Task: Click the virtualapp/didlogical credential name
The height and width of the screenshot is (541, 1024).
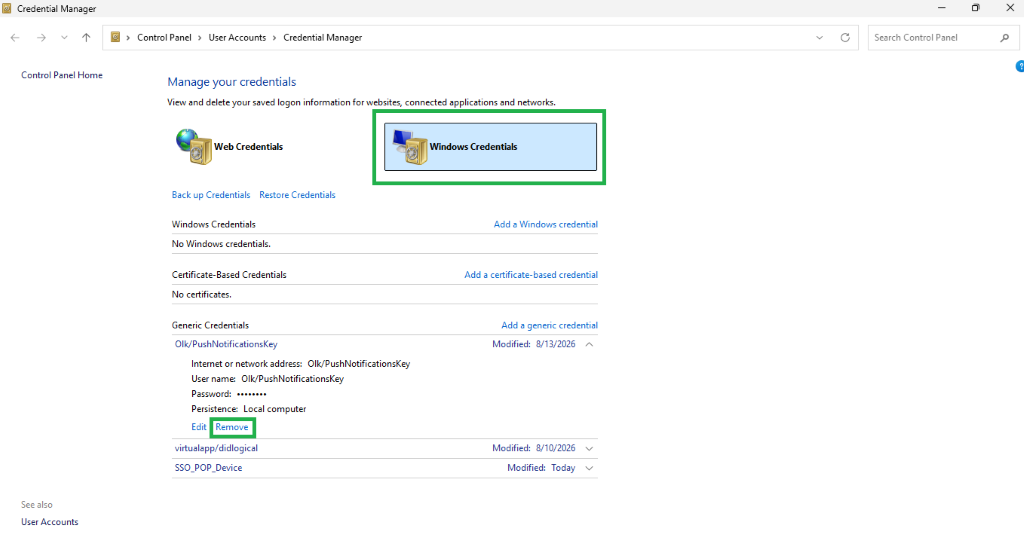Action: [216, 448]
